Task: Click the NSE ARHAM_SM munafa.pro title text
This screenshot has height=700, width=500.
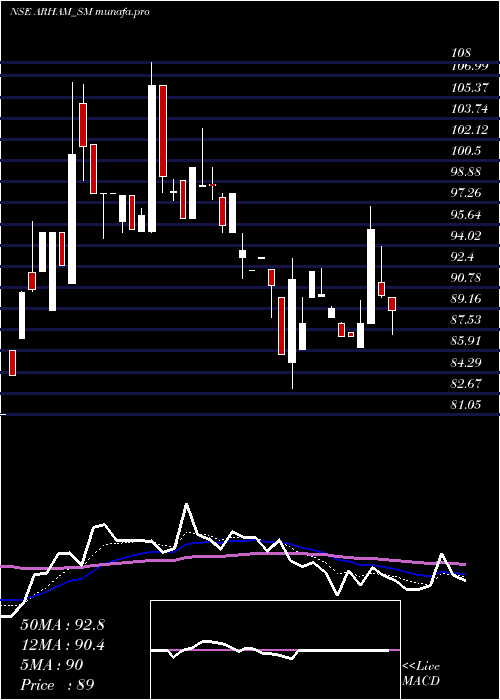Action: tap(79, 12)
